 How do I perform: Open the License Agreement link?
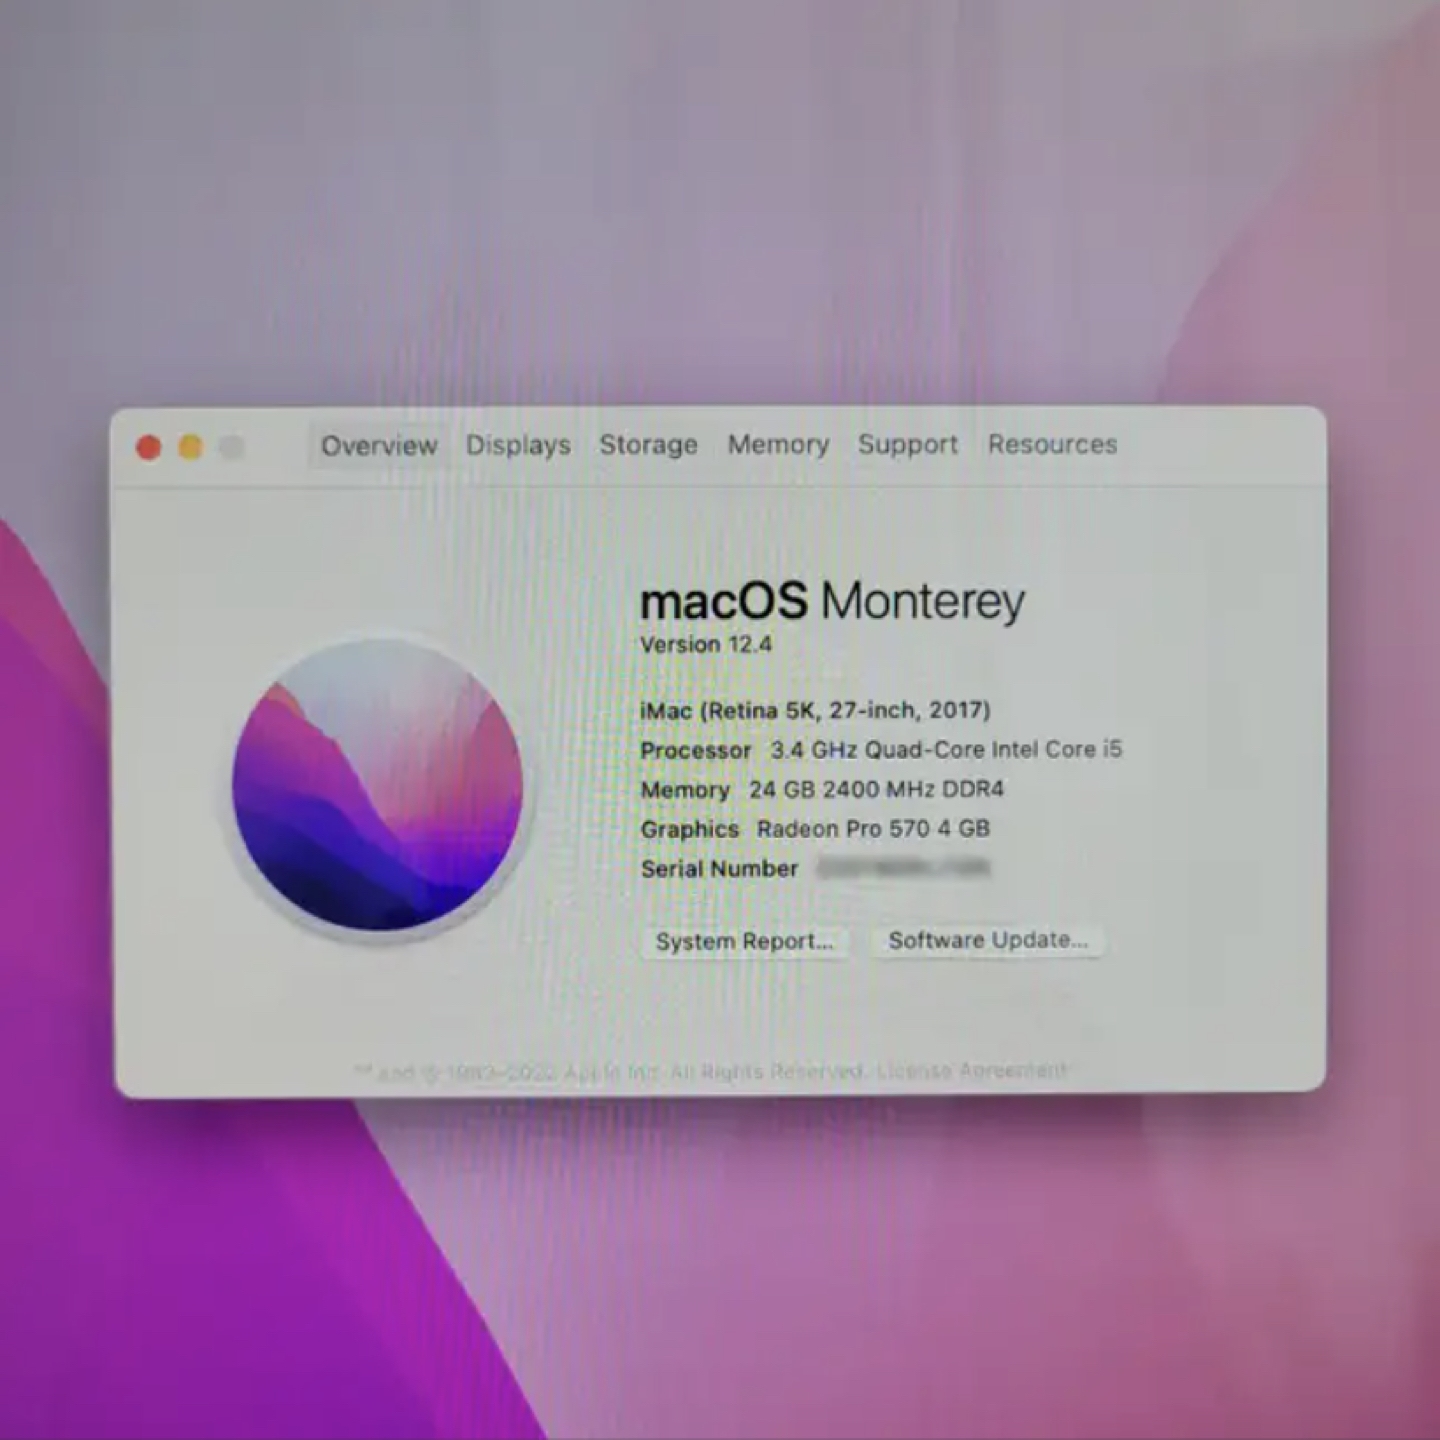pyautogui.click(x=971, y=1071)
